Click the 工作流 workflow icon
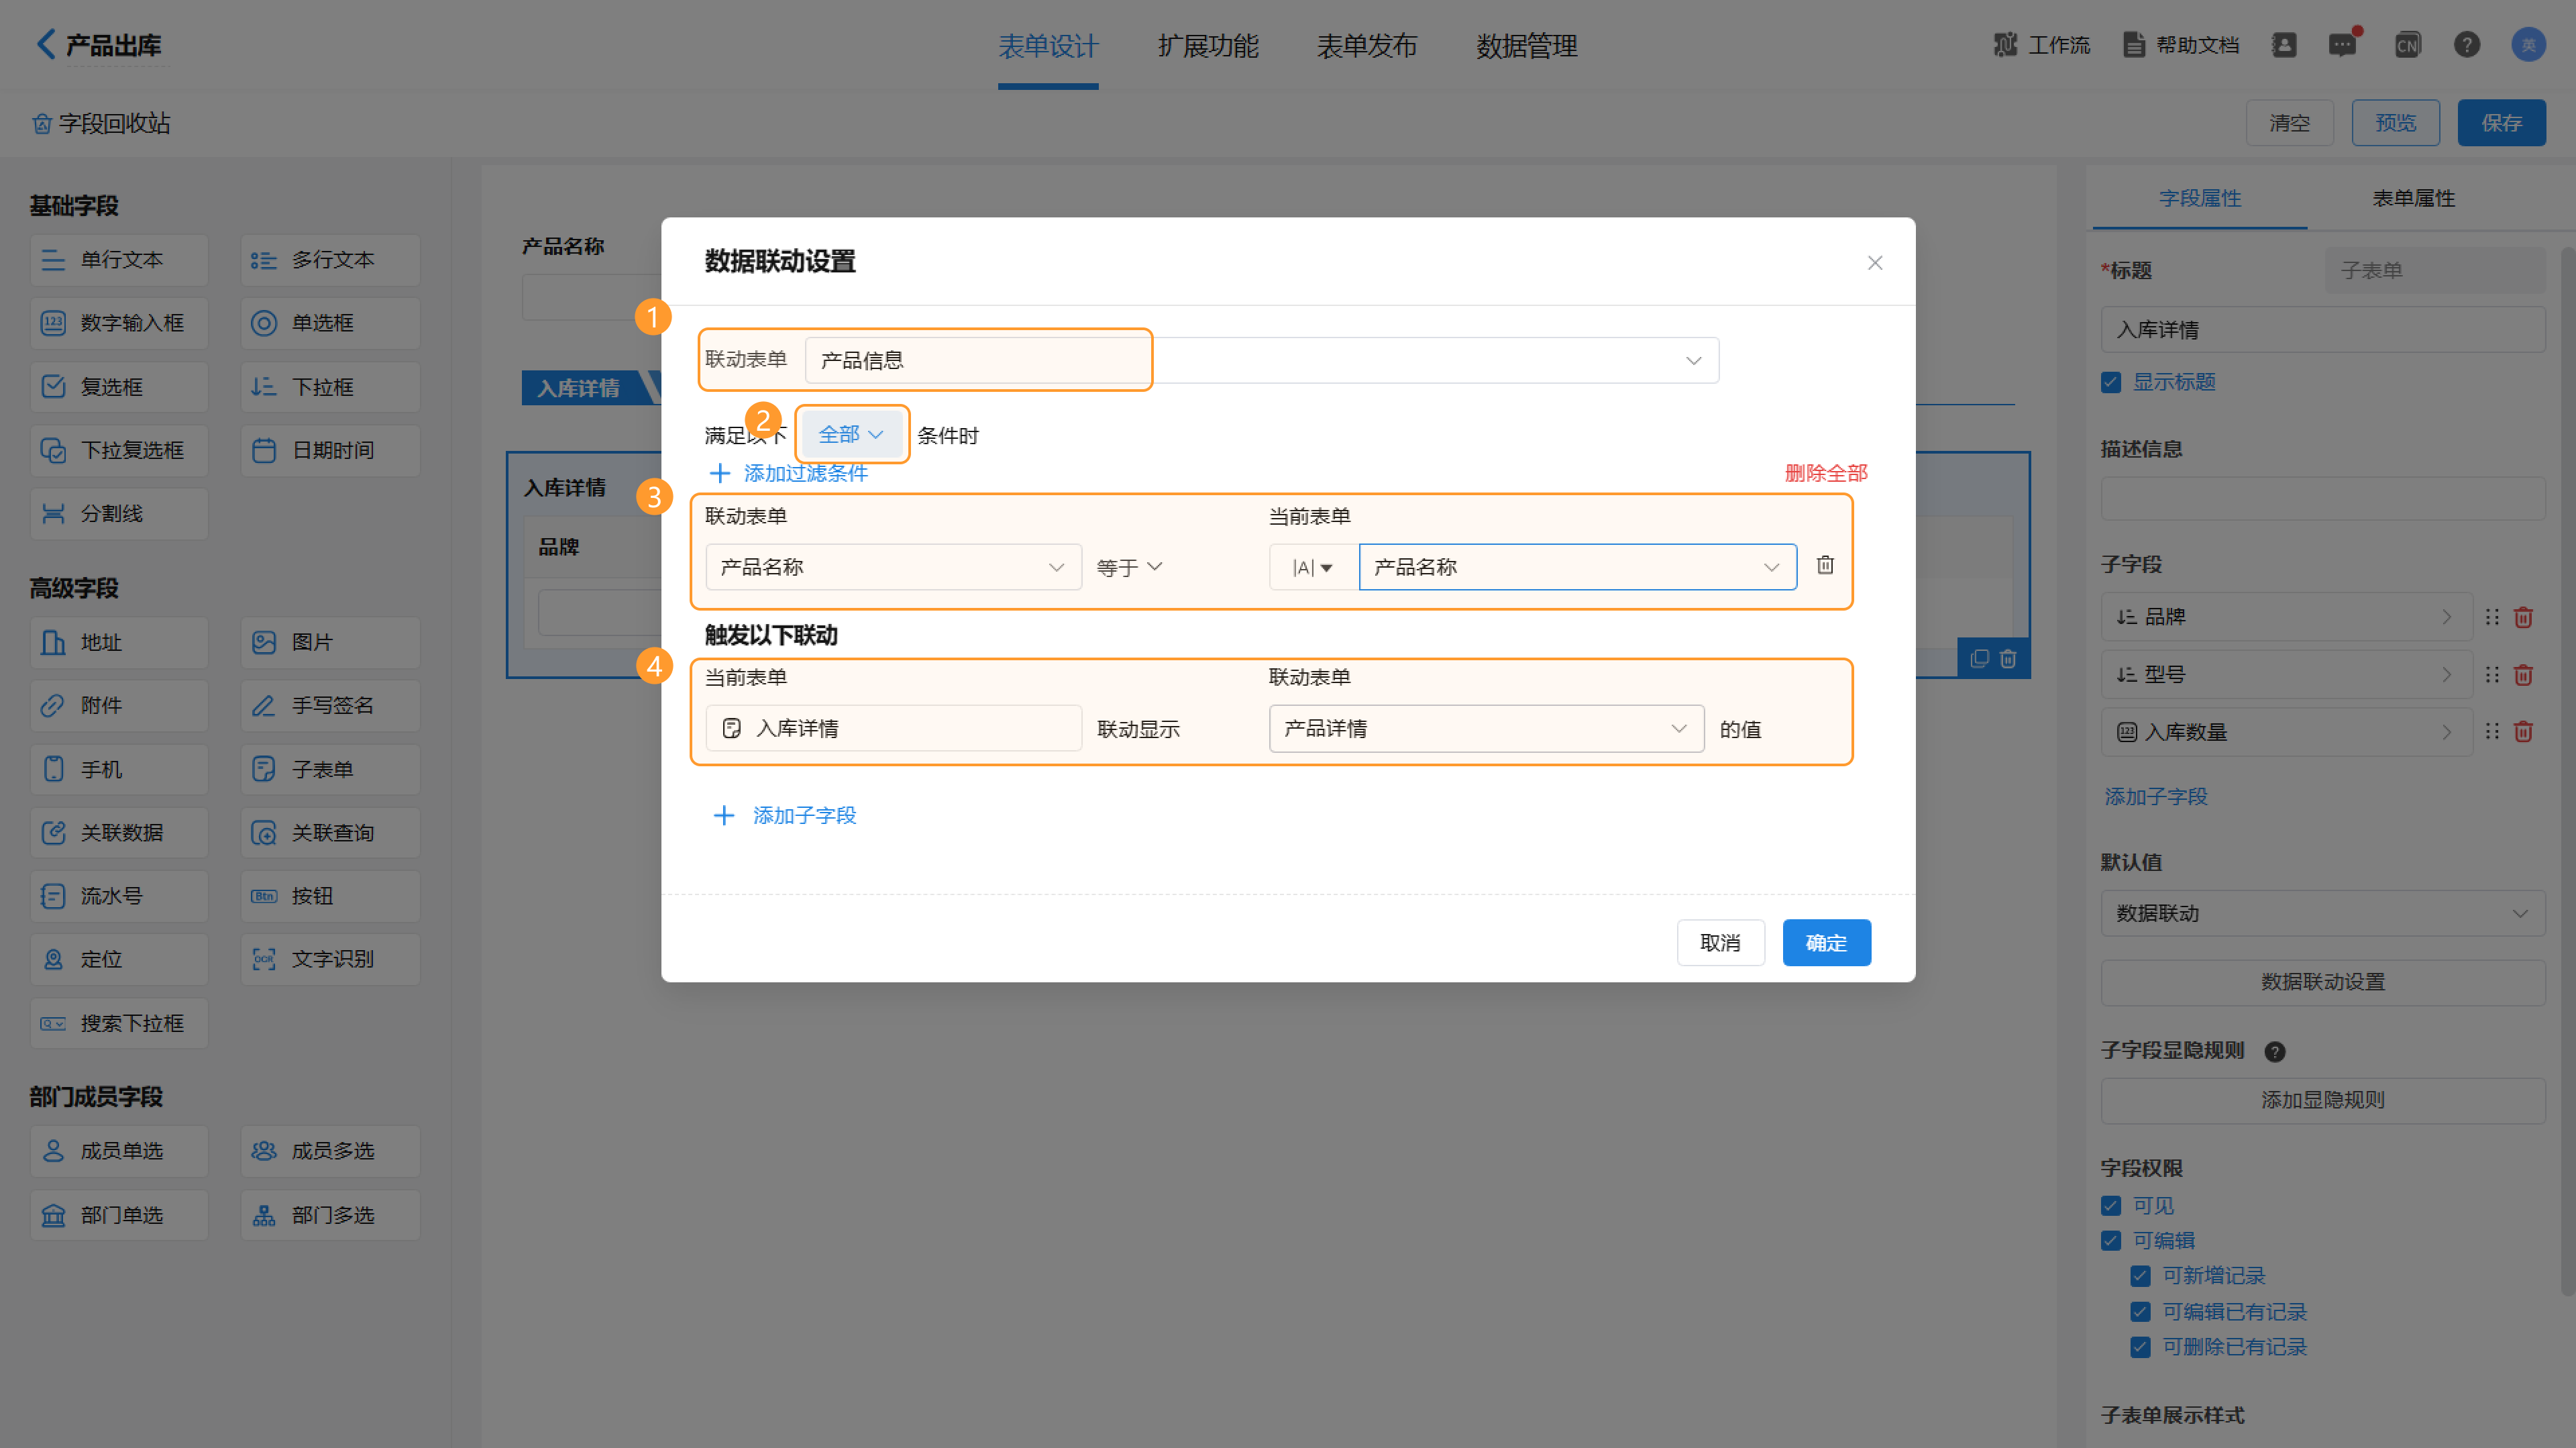 tap(2005, 45)
